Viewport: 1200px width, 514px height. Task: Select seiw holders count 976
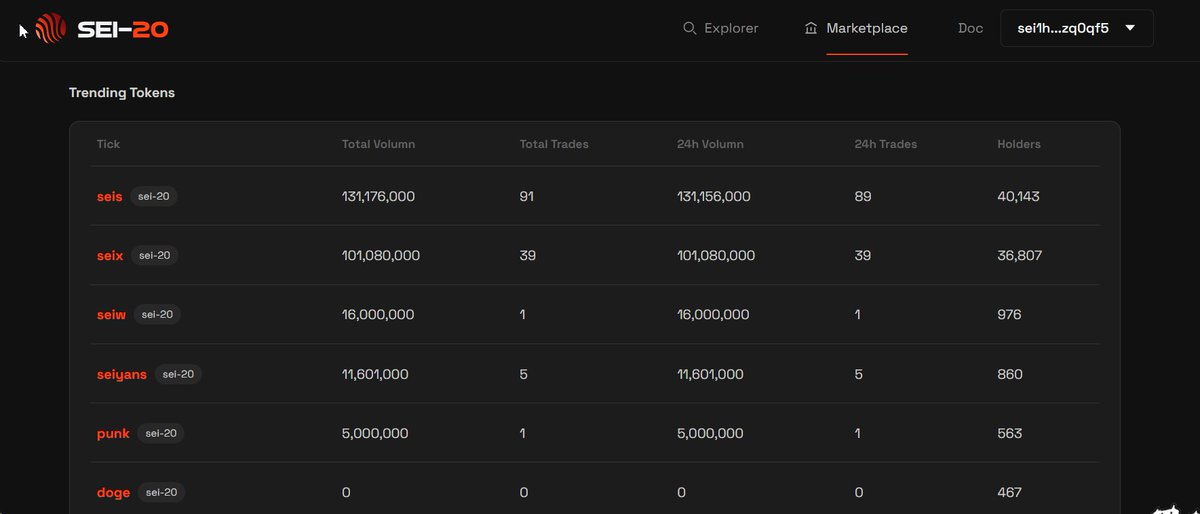1009,315
